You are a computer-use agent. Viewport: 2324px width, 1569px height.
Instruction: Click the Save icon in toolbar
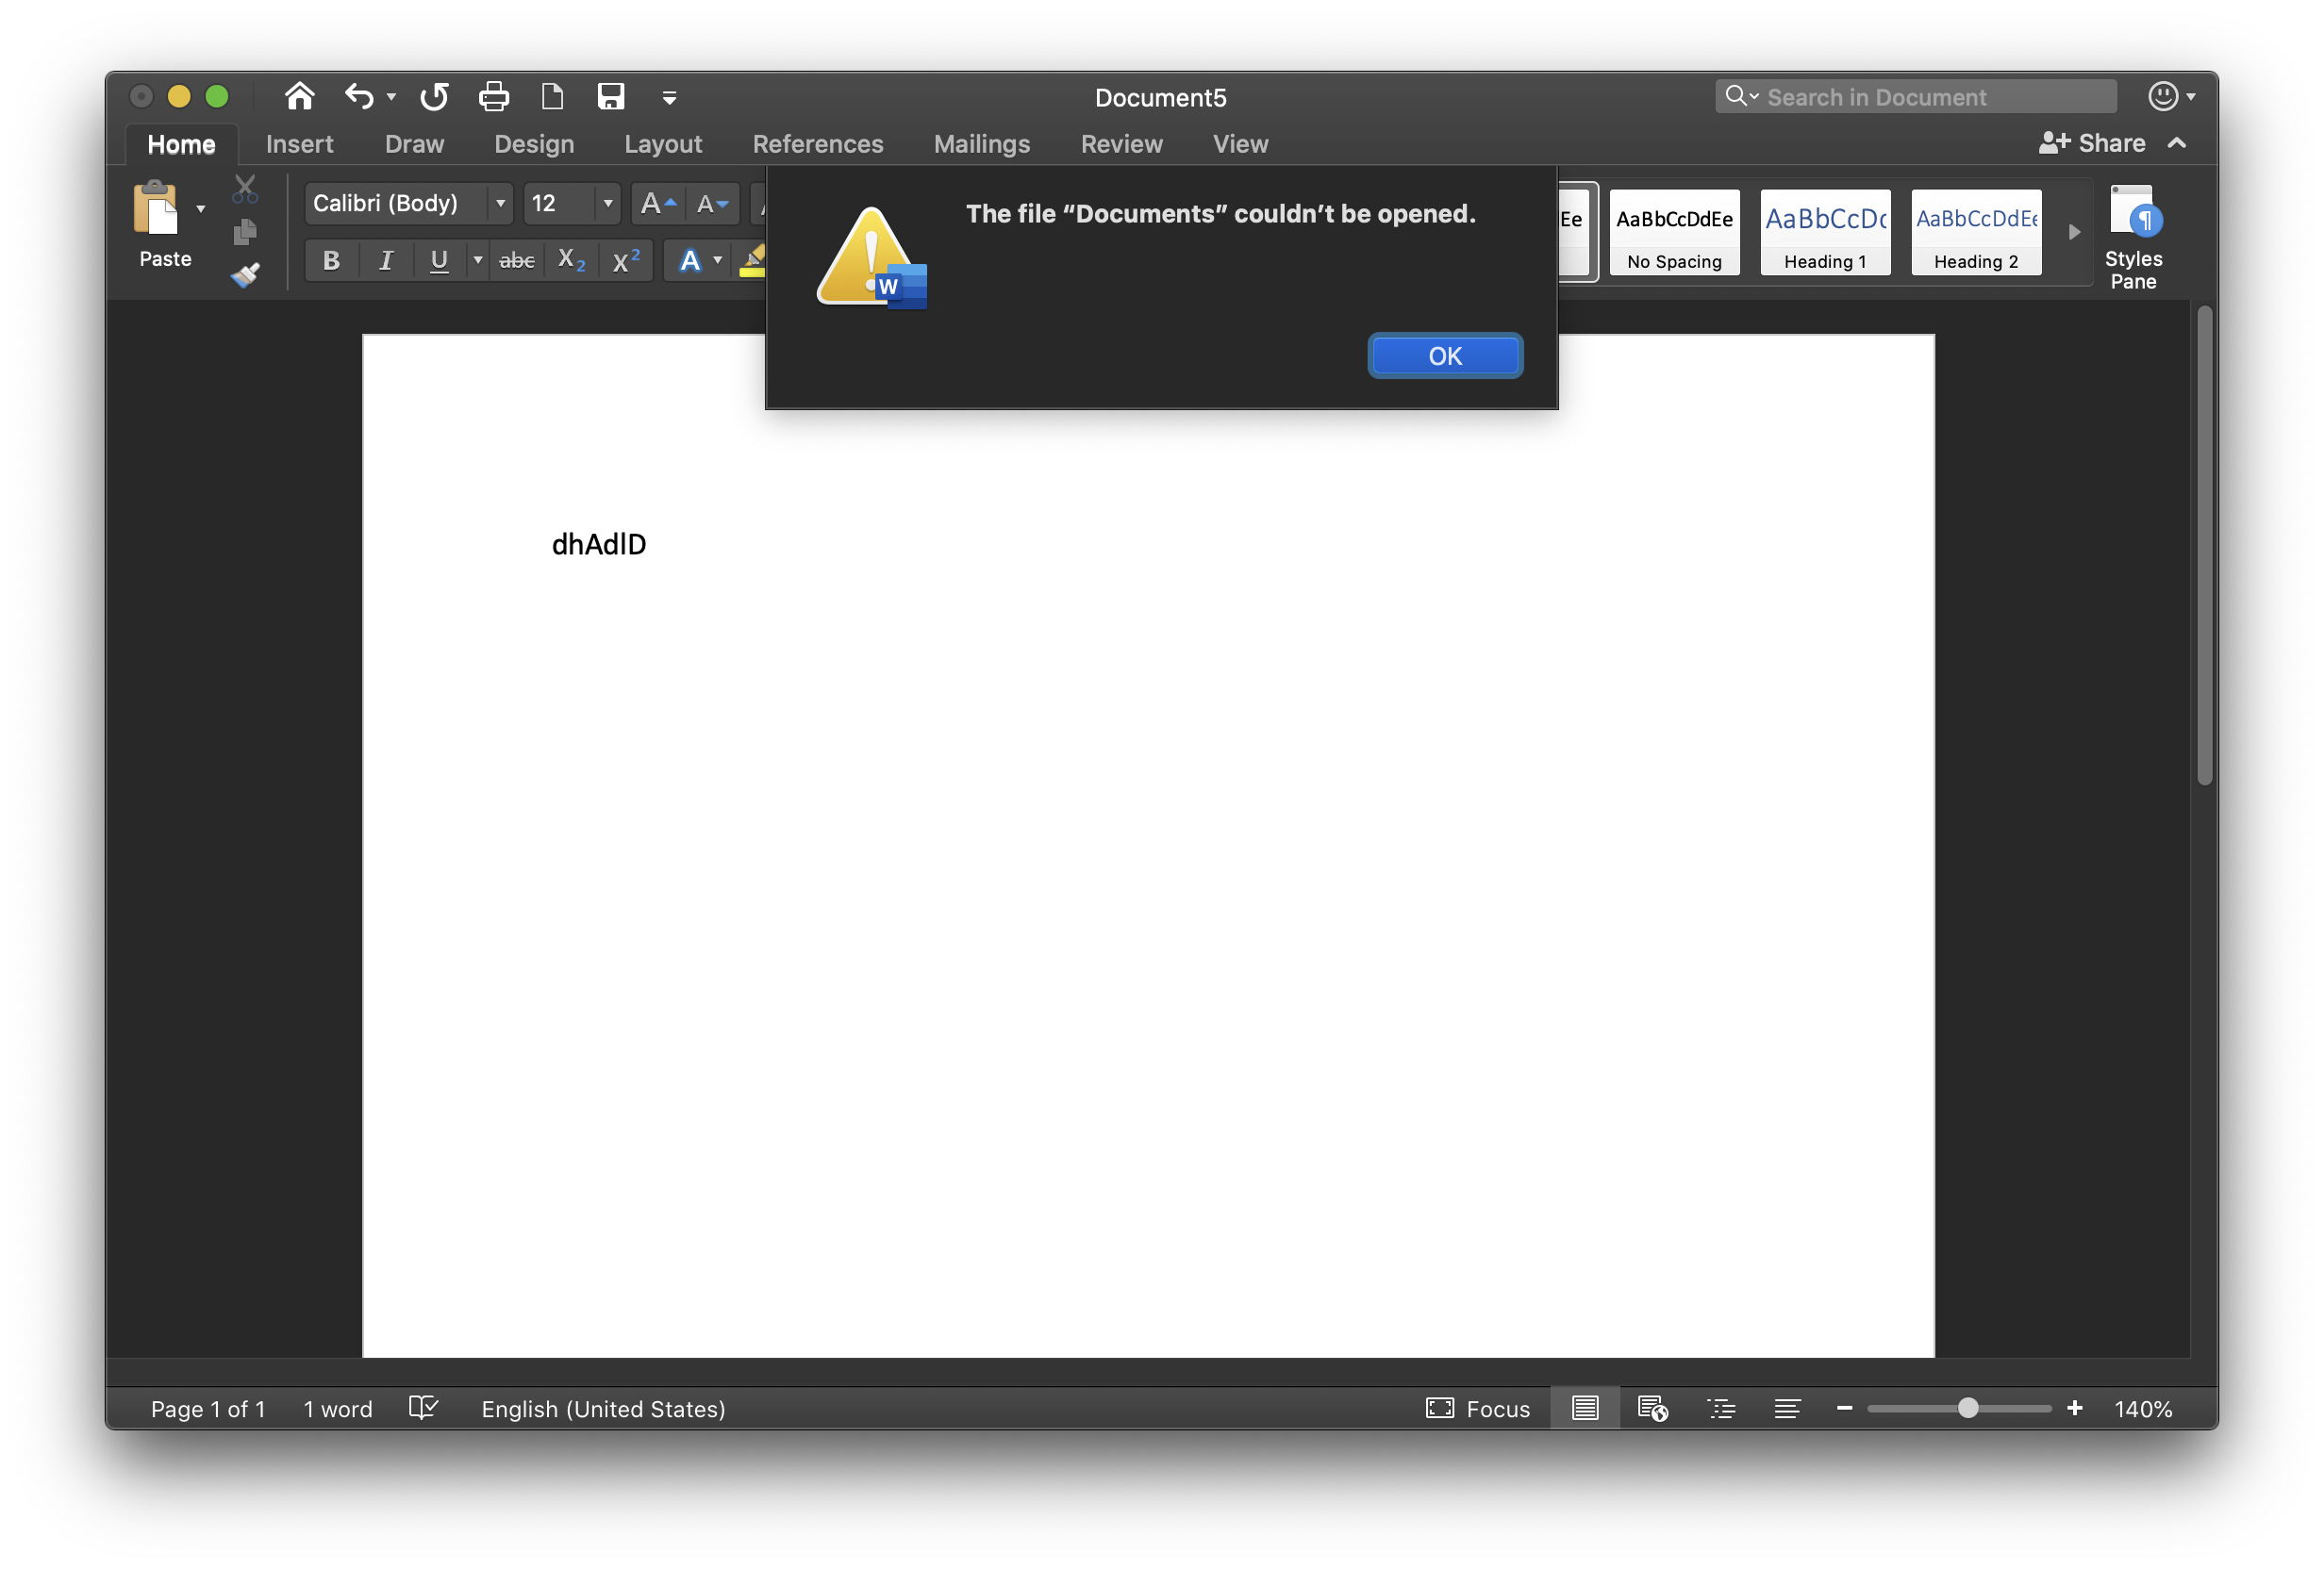(x=610, y=97)
